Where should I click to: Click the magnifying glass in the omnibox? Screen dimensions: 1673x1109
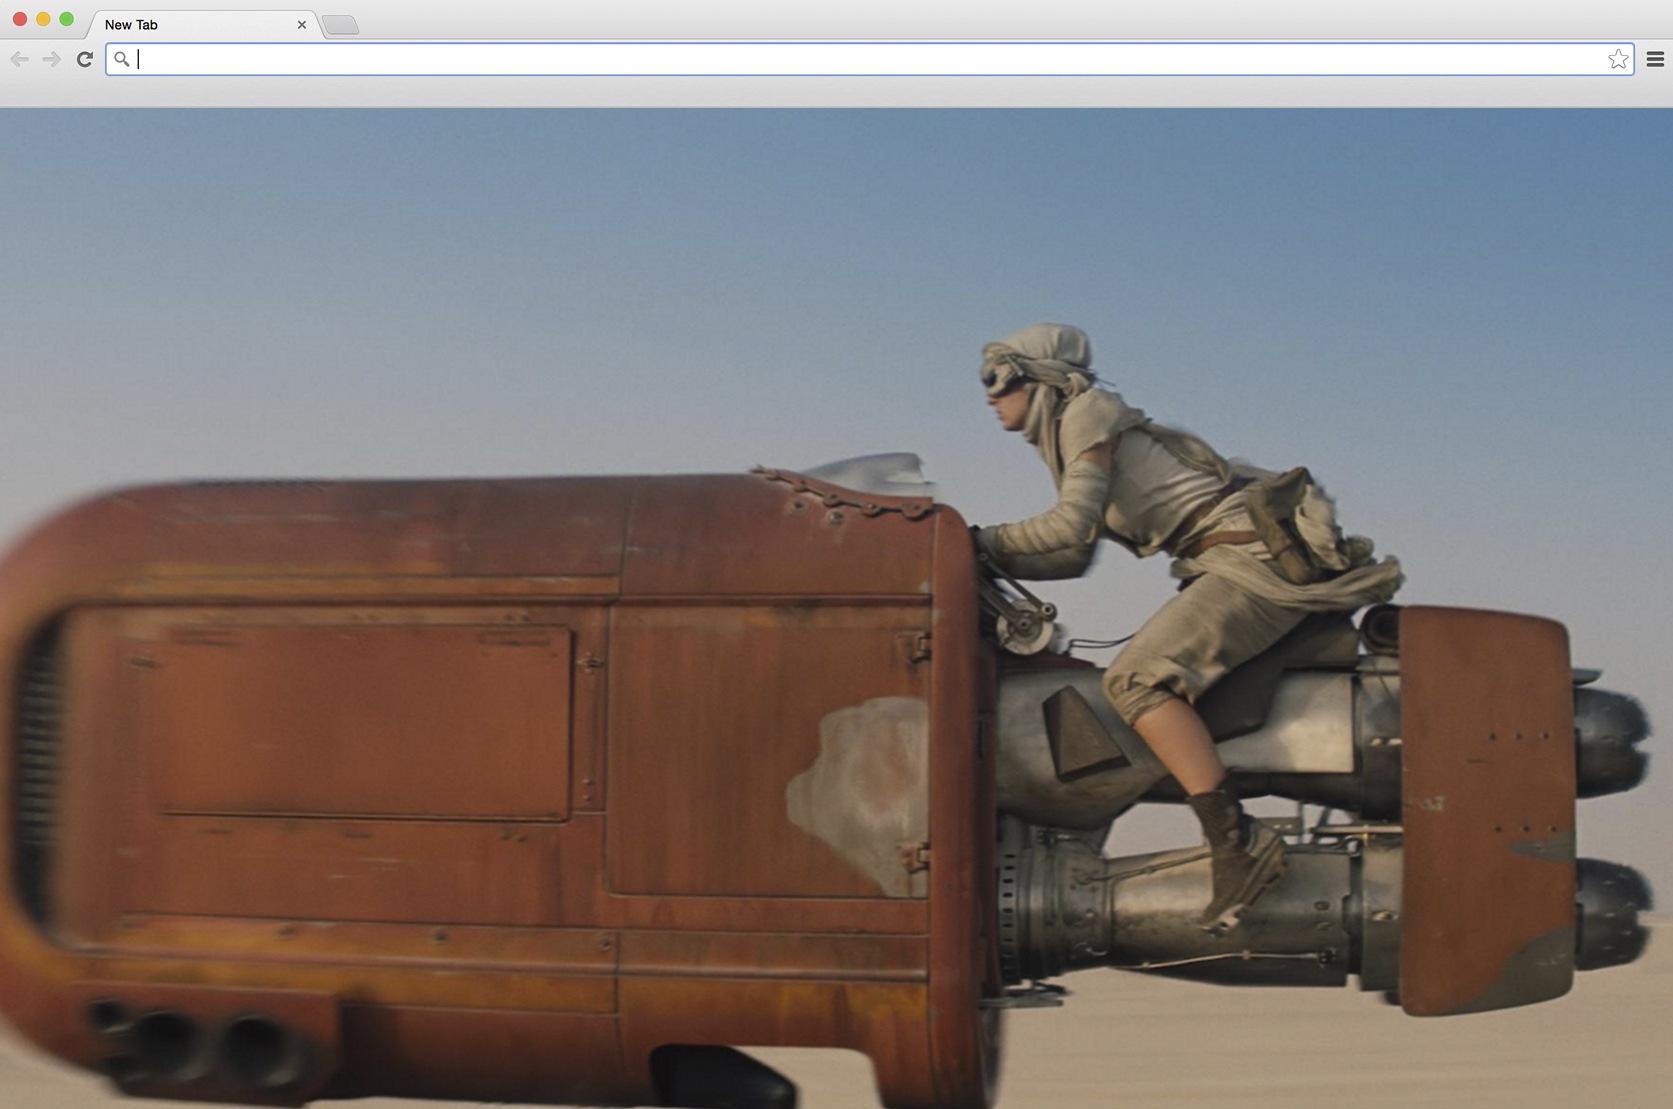click(123, 60)
